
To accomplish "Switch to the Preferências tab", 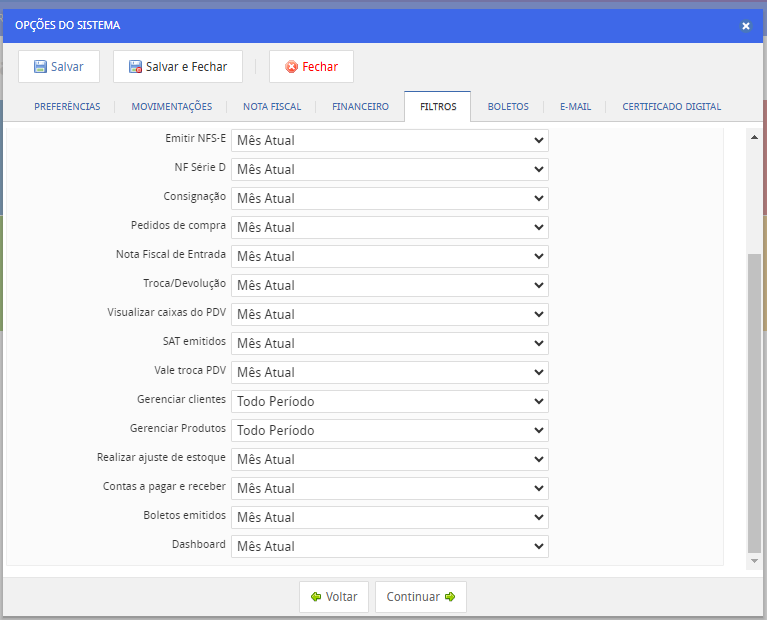I will tap(67, 107).
